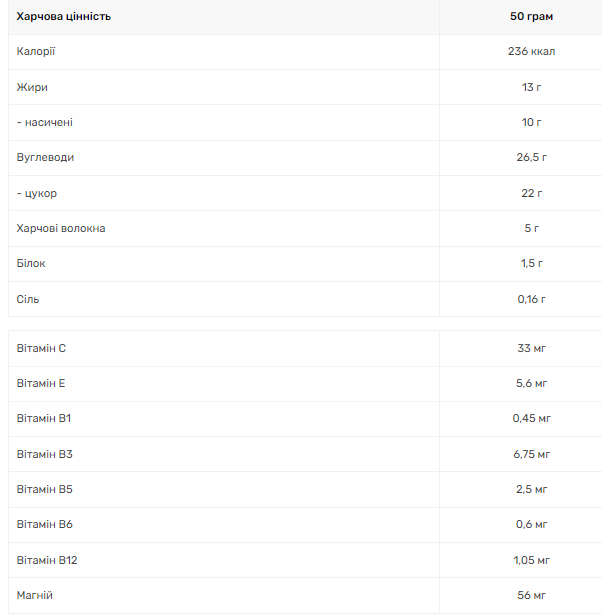Click the 'Білок' row label

click(31, 263)
